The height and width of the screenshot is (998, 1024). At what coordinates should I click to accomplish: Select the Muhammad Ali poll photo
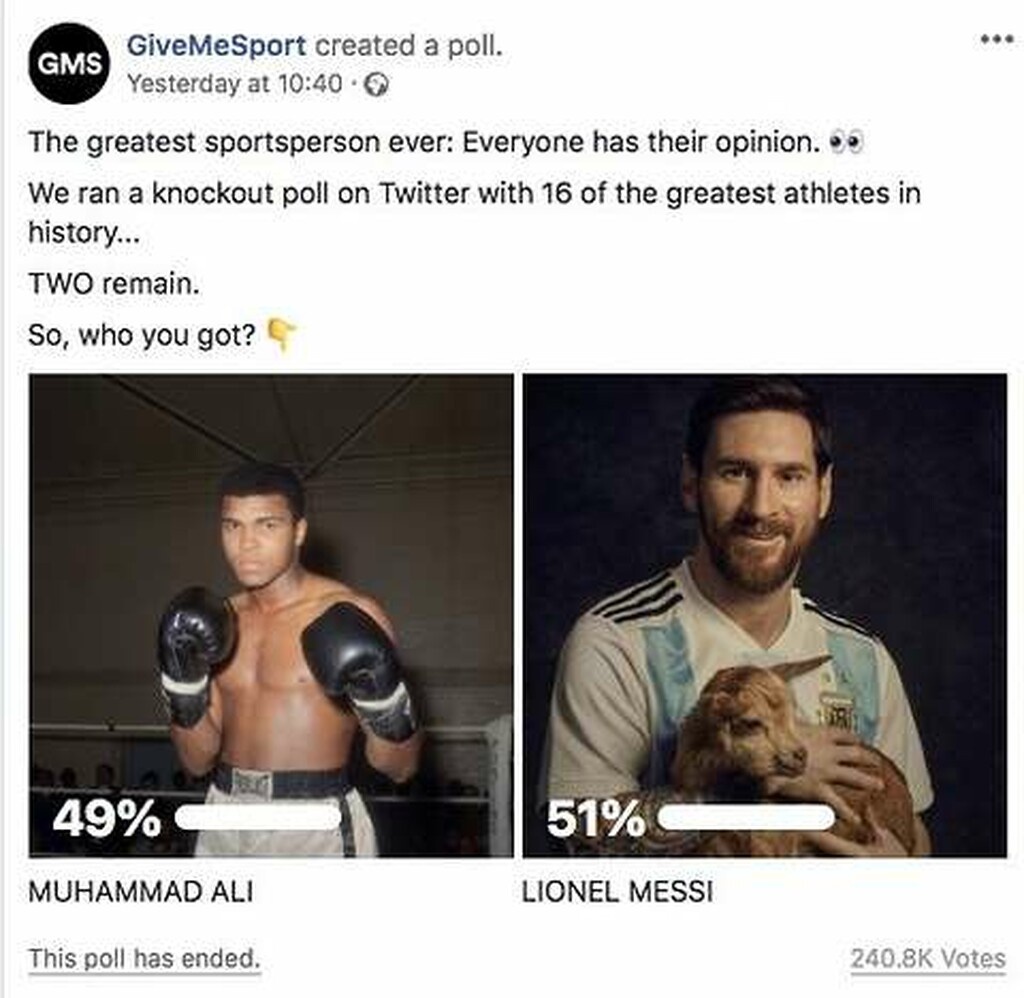pyautogui.click(x=271, y=615)
